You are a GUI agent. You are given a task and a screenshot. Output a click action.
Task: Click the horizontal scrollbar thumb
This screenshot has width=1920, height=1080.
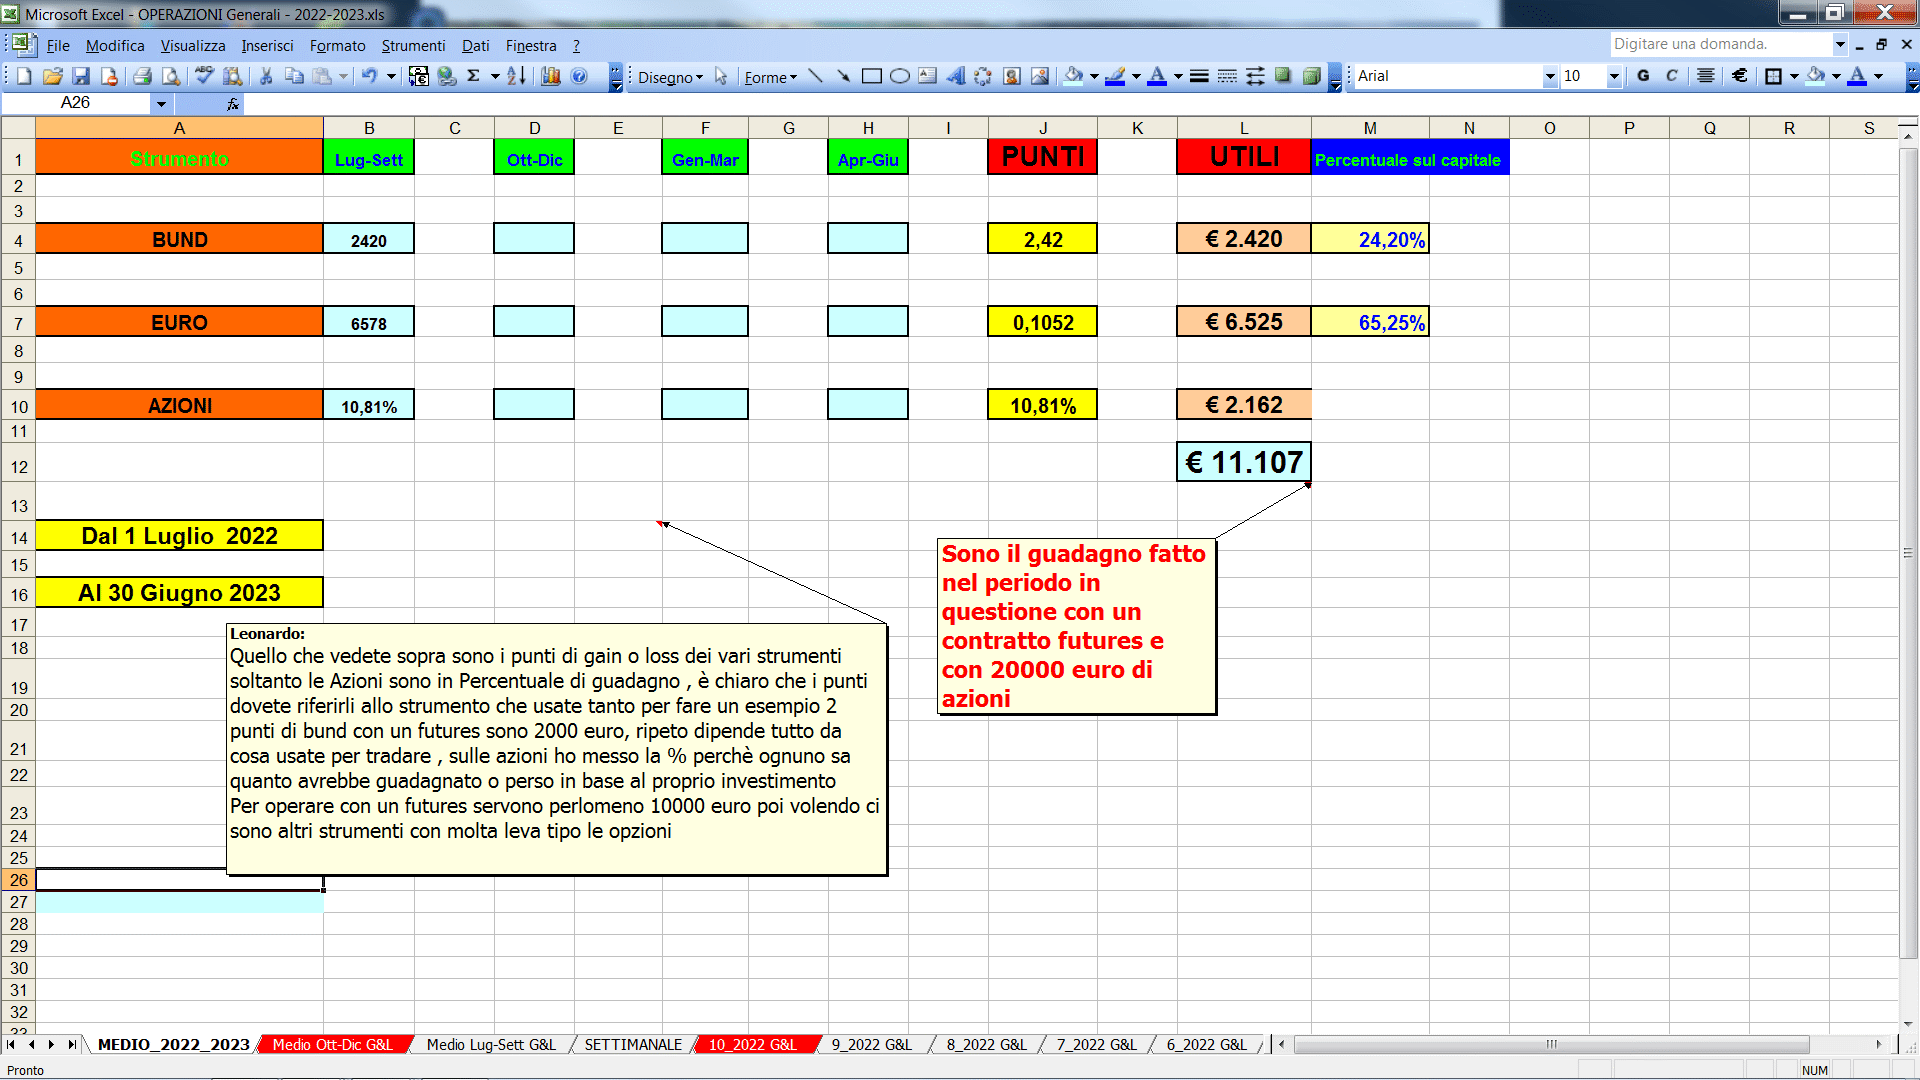pos(1551,1044)
